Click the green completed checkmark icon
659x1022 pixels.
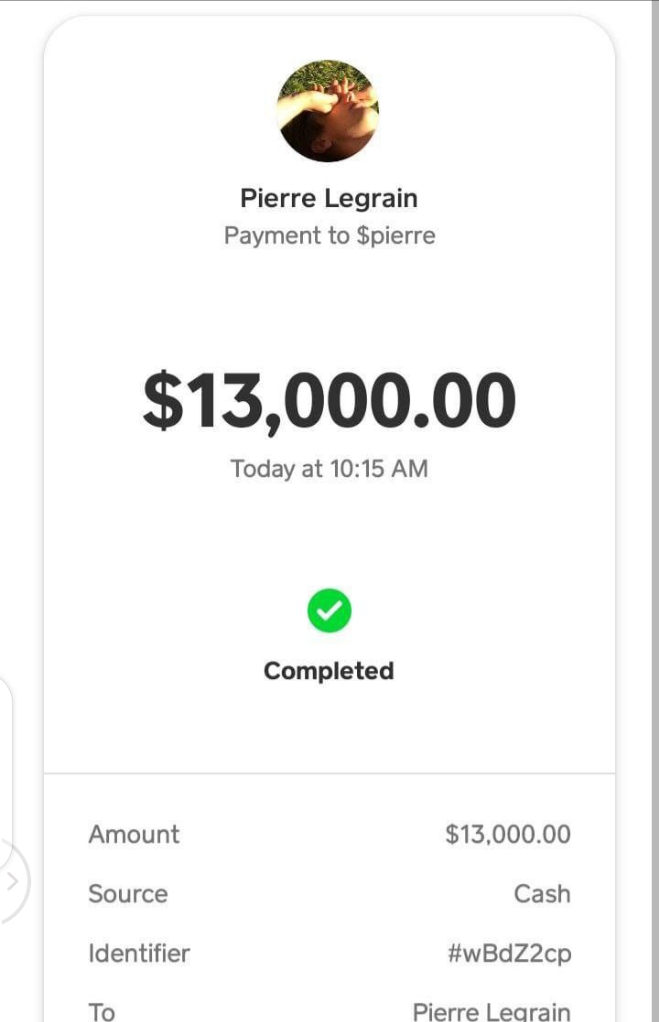click(329, 611)
